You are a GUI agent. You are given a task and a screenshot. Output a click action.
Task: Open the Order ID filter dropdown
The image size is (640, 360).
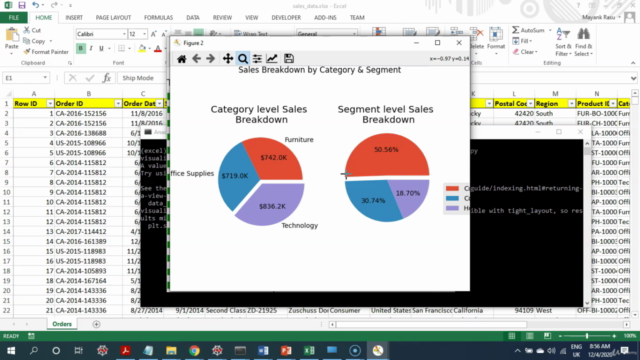tap(118, 104)
